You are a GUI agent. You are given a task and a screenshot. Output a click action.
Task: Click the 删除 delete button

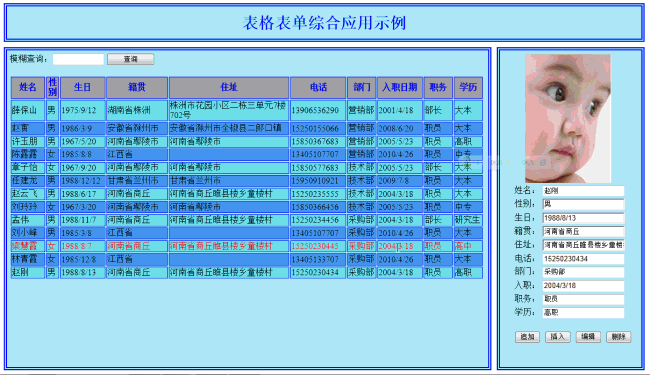(x=618, y=337)
